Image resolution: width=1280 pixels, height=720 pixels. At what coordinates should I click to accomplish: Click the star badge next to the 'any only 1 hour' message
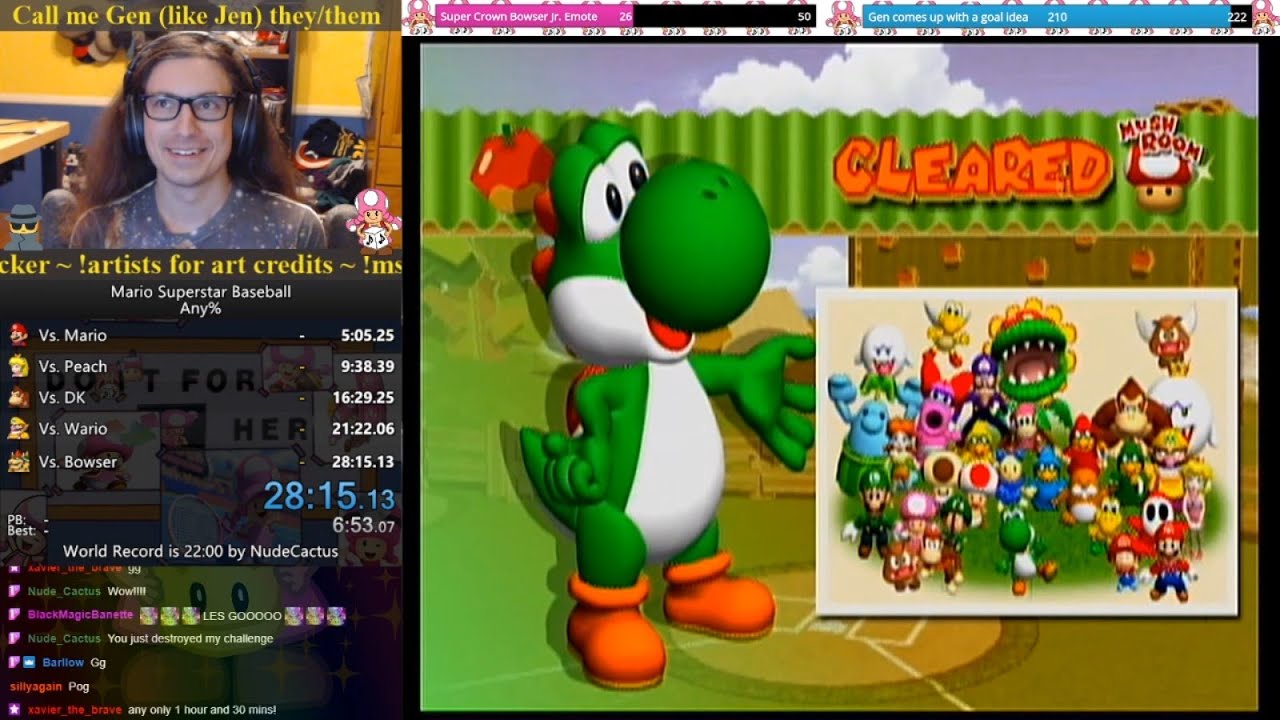[x=14, y=709]
